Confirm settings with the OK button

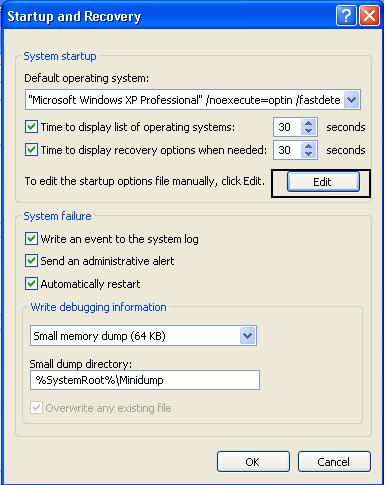(253, 462)
